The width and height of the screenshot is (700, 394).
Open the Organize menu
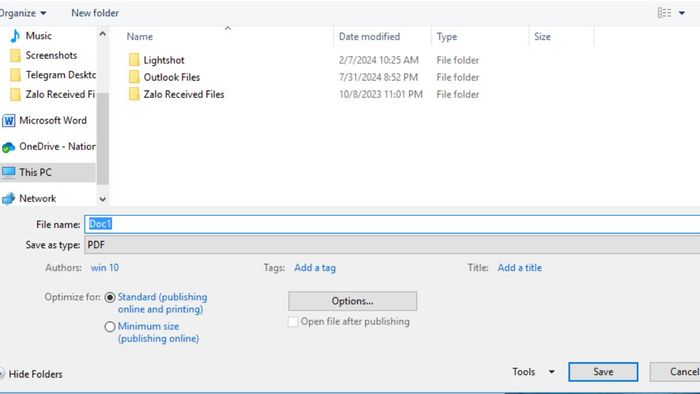pos(22,13)
